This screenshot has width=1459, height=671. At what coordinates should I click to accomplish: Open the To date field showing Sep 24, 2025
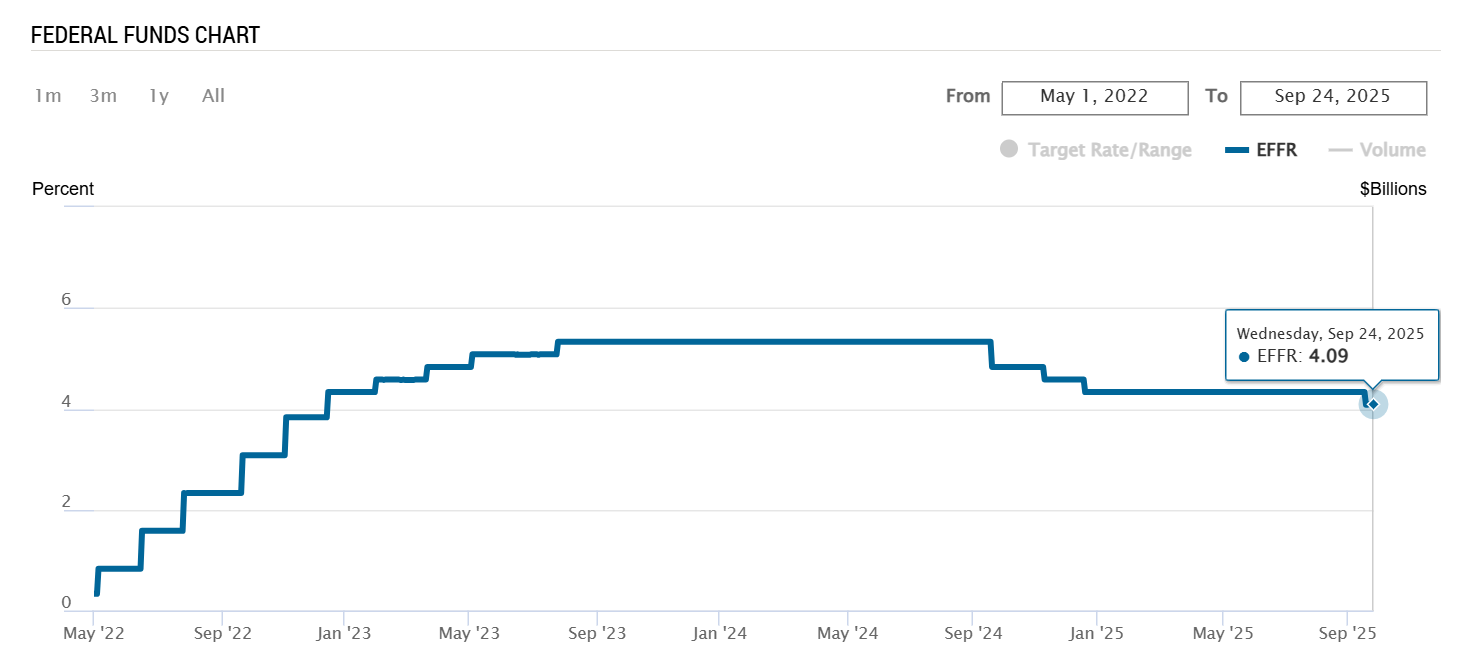[x=1333, y=97]
